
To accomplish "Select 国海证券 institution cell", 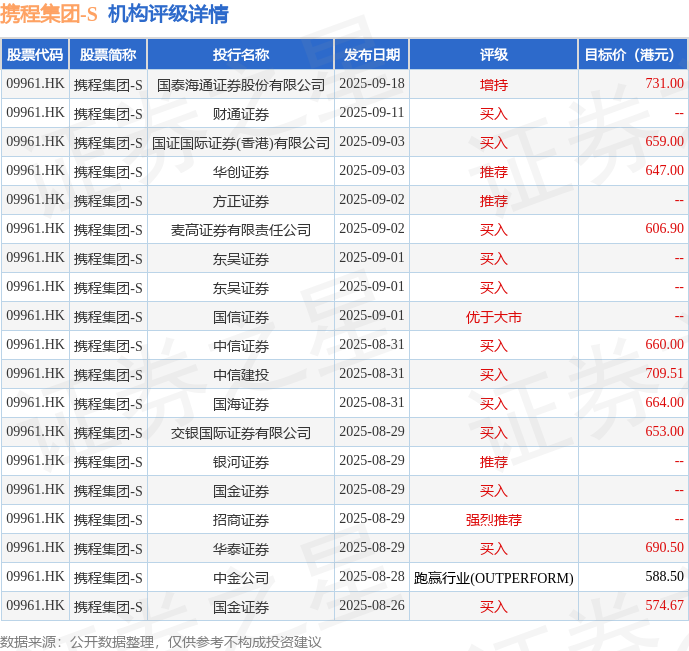I will (241, 404).
